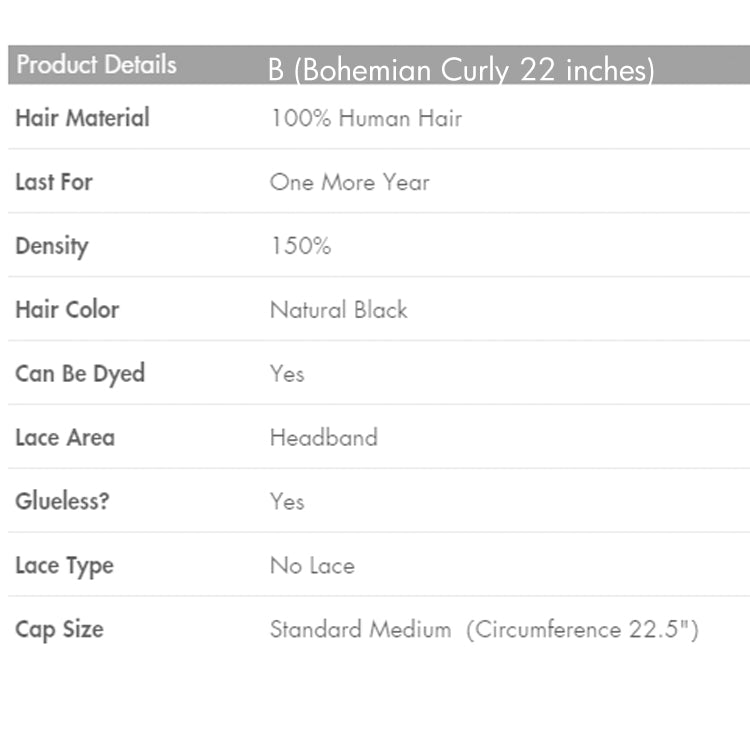Click the Hair Material row label

82,118
